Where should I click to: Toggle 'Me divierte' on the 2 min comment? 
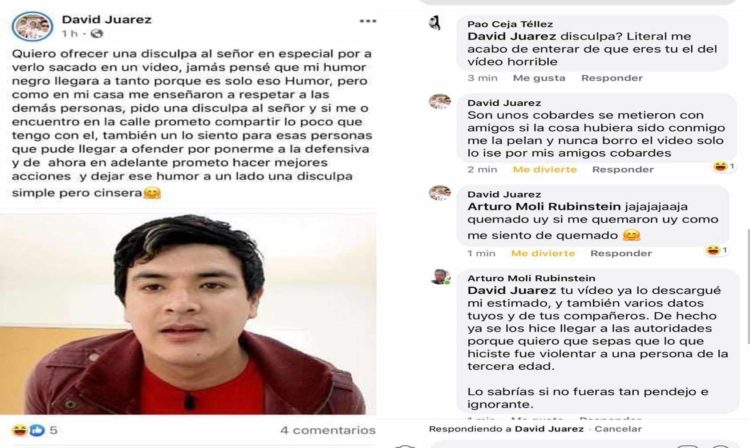point(545,169)
